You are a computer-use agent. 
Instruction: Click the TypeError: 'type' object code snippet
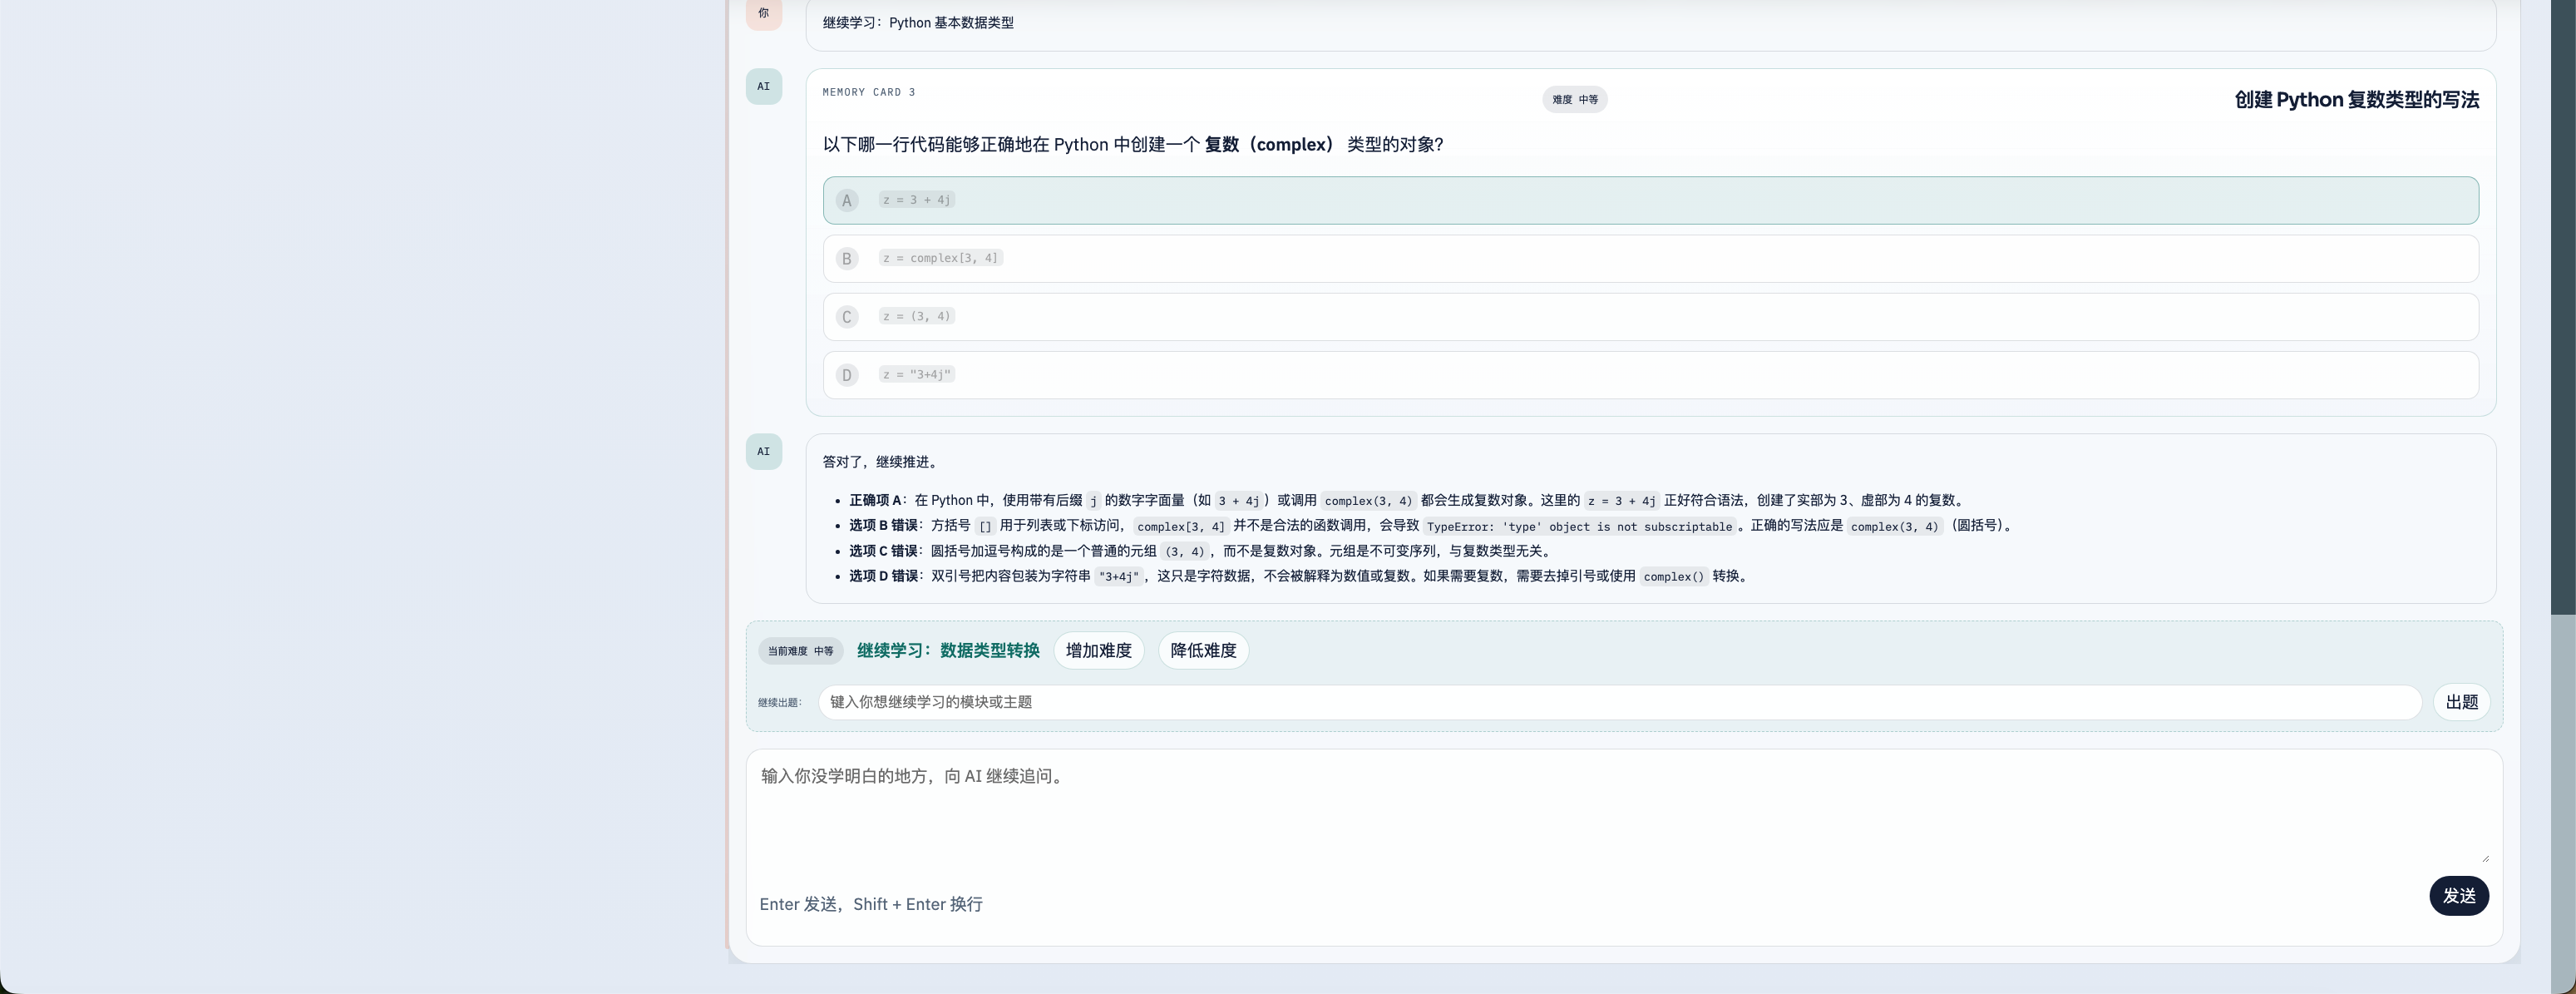click(x=1579, y=527)
